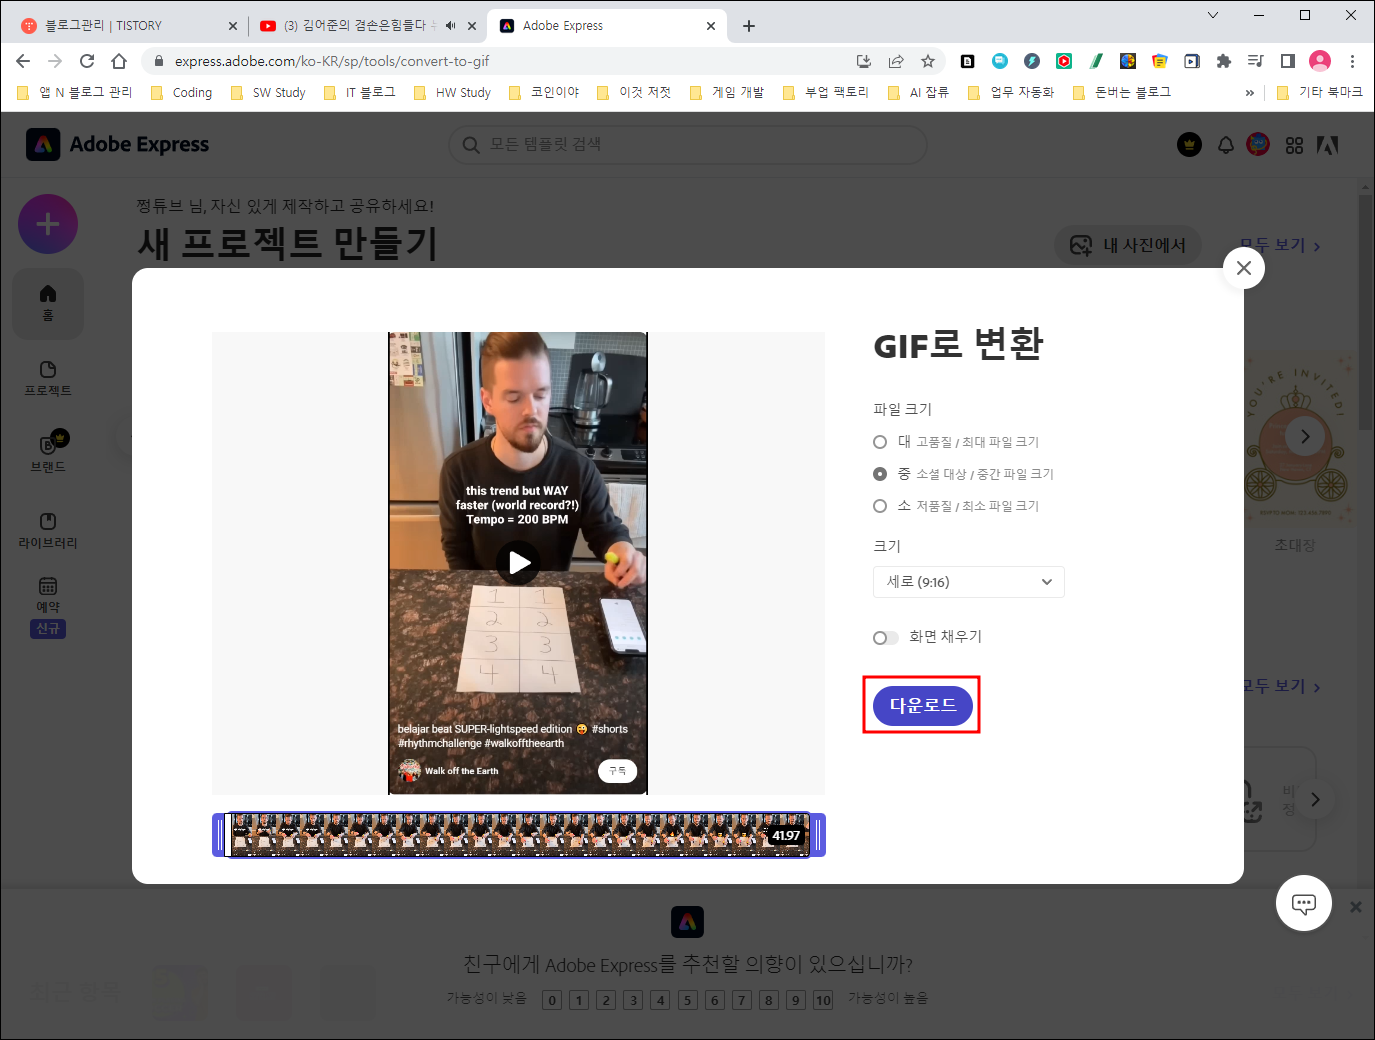Open the Adobe apps grid icon
This screenshot has width=1375, height=1040.
(1294, 146)
